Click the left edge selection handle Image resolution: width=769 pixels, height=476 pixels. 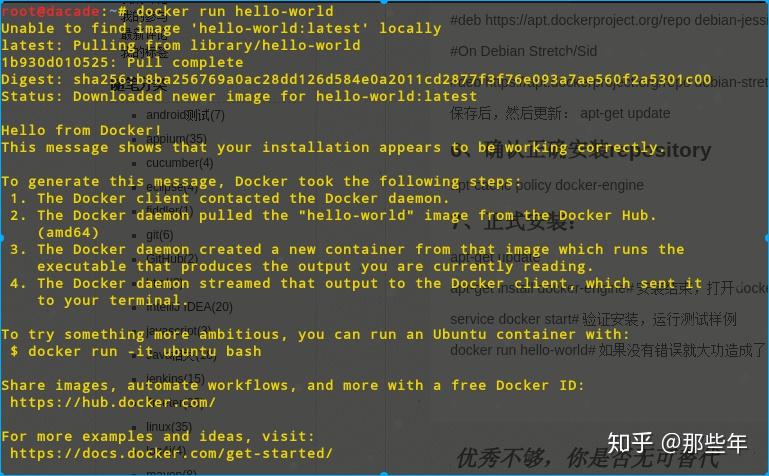point(1,238)
